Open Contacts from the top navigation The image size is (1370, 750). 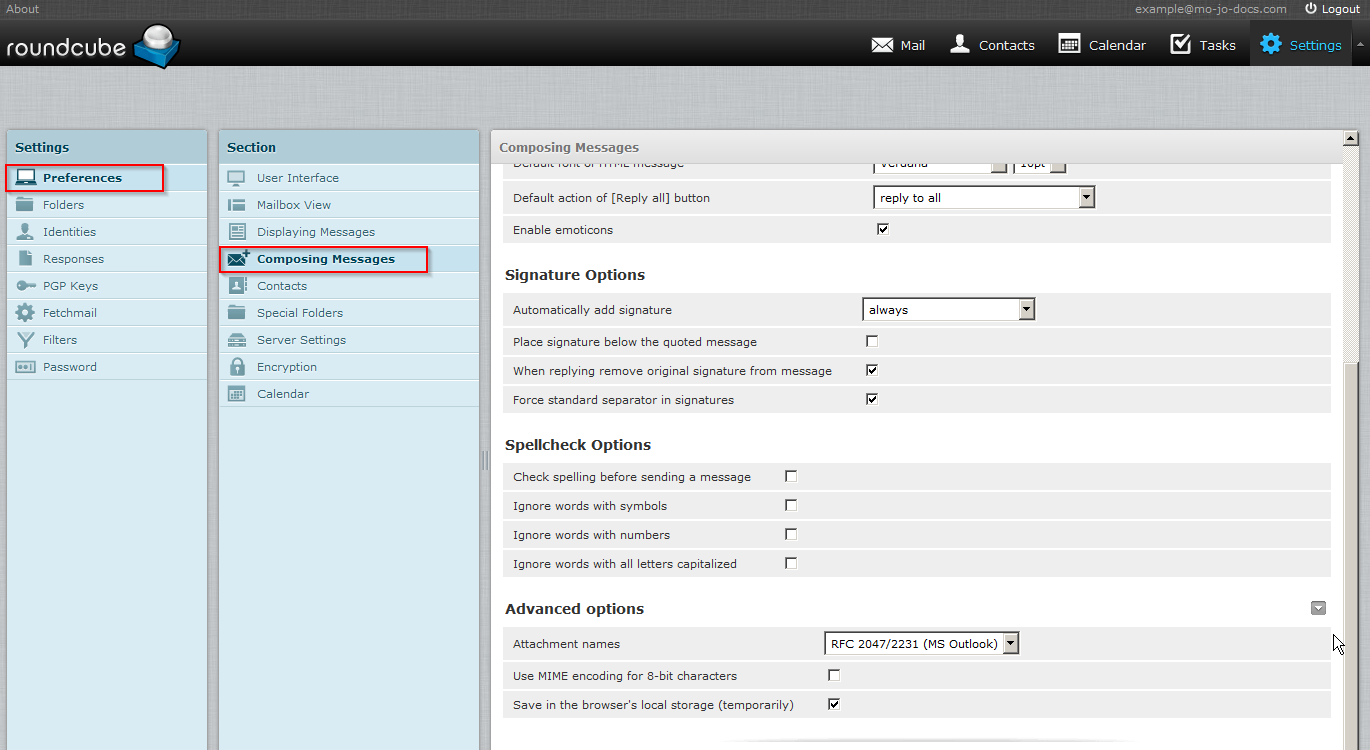tap(960, 44)
